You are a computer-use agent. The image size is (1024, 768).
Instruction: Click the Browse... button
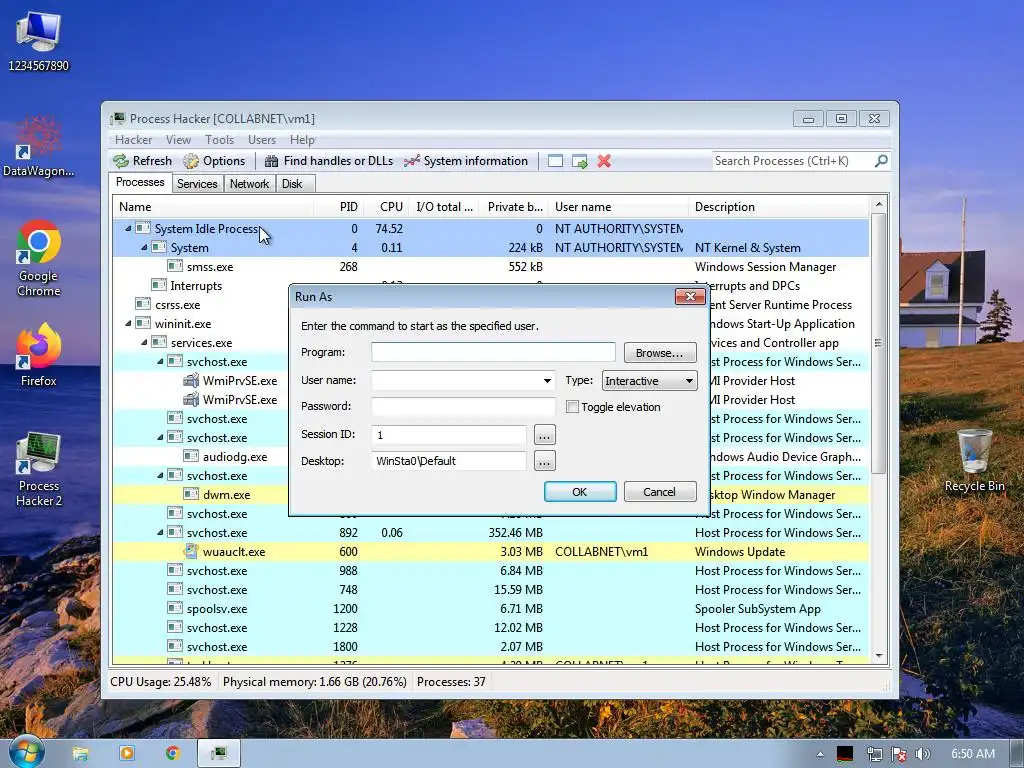[660, 353]
